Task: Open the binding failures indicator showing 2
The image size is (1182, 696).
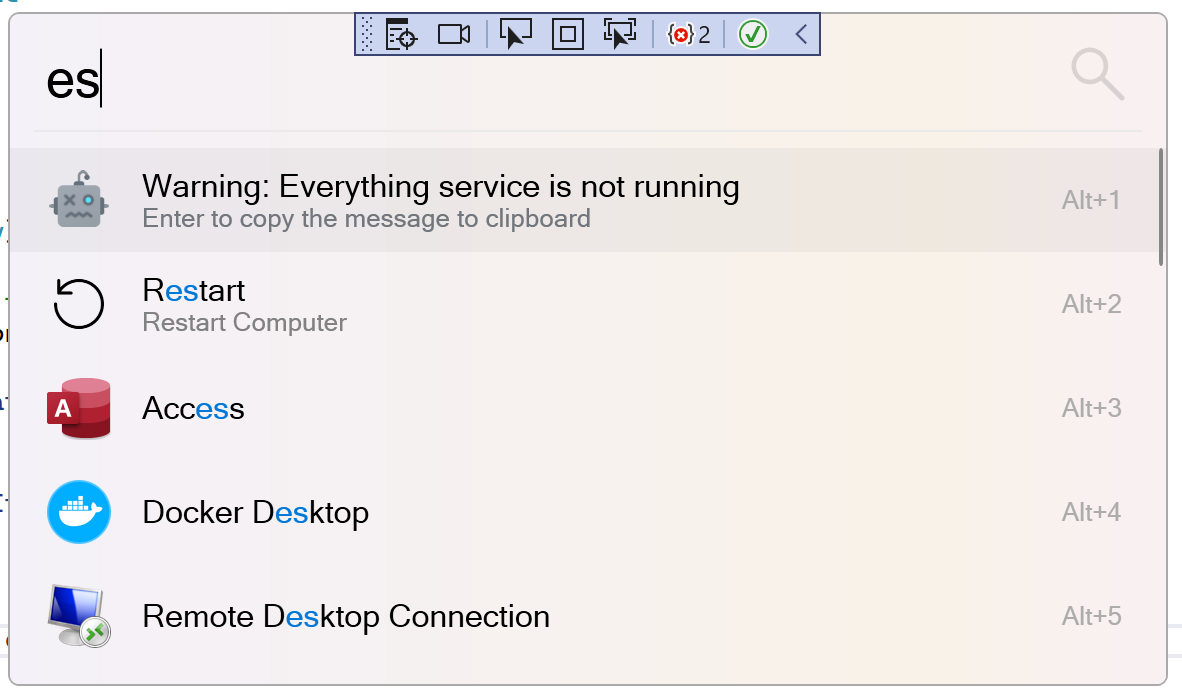Action: [x=688, y=34]
